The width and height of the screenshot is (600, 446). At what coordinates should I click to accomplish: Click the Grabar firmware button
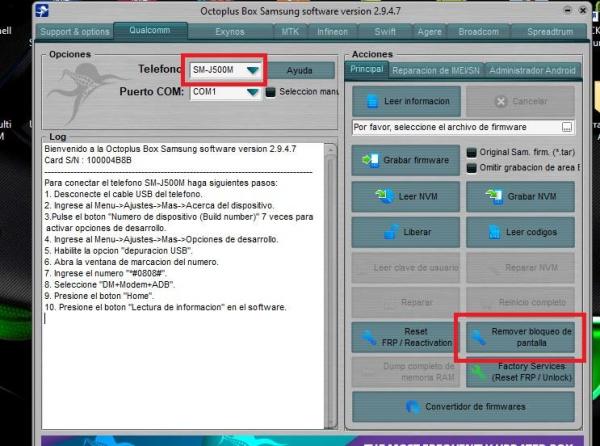(406, 160)
